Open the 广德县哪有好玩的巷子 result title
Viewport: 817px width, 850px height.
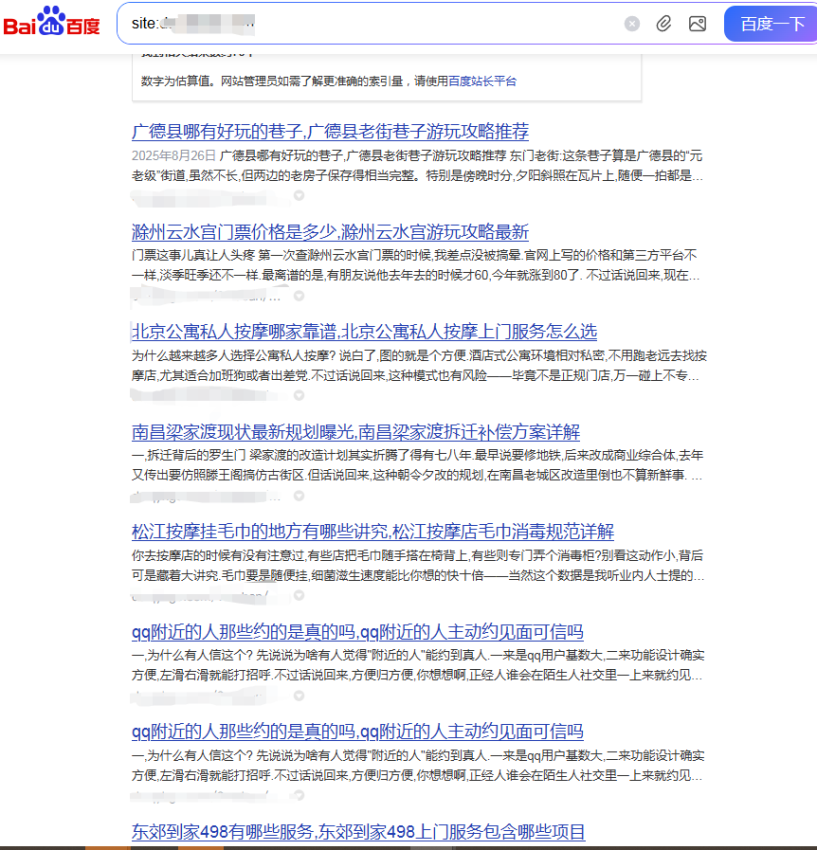(x=330, y=132)
